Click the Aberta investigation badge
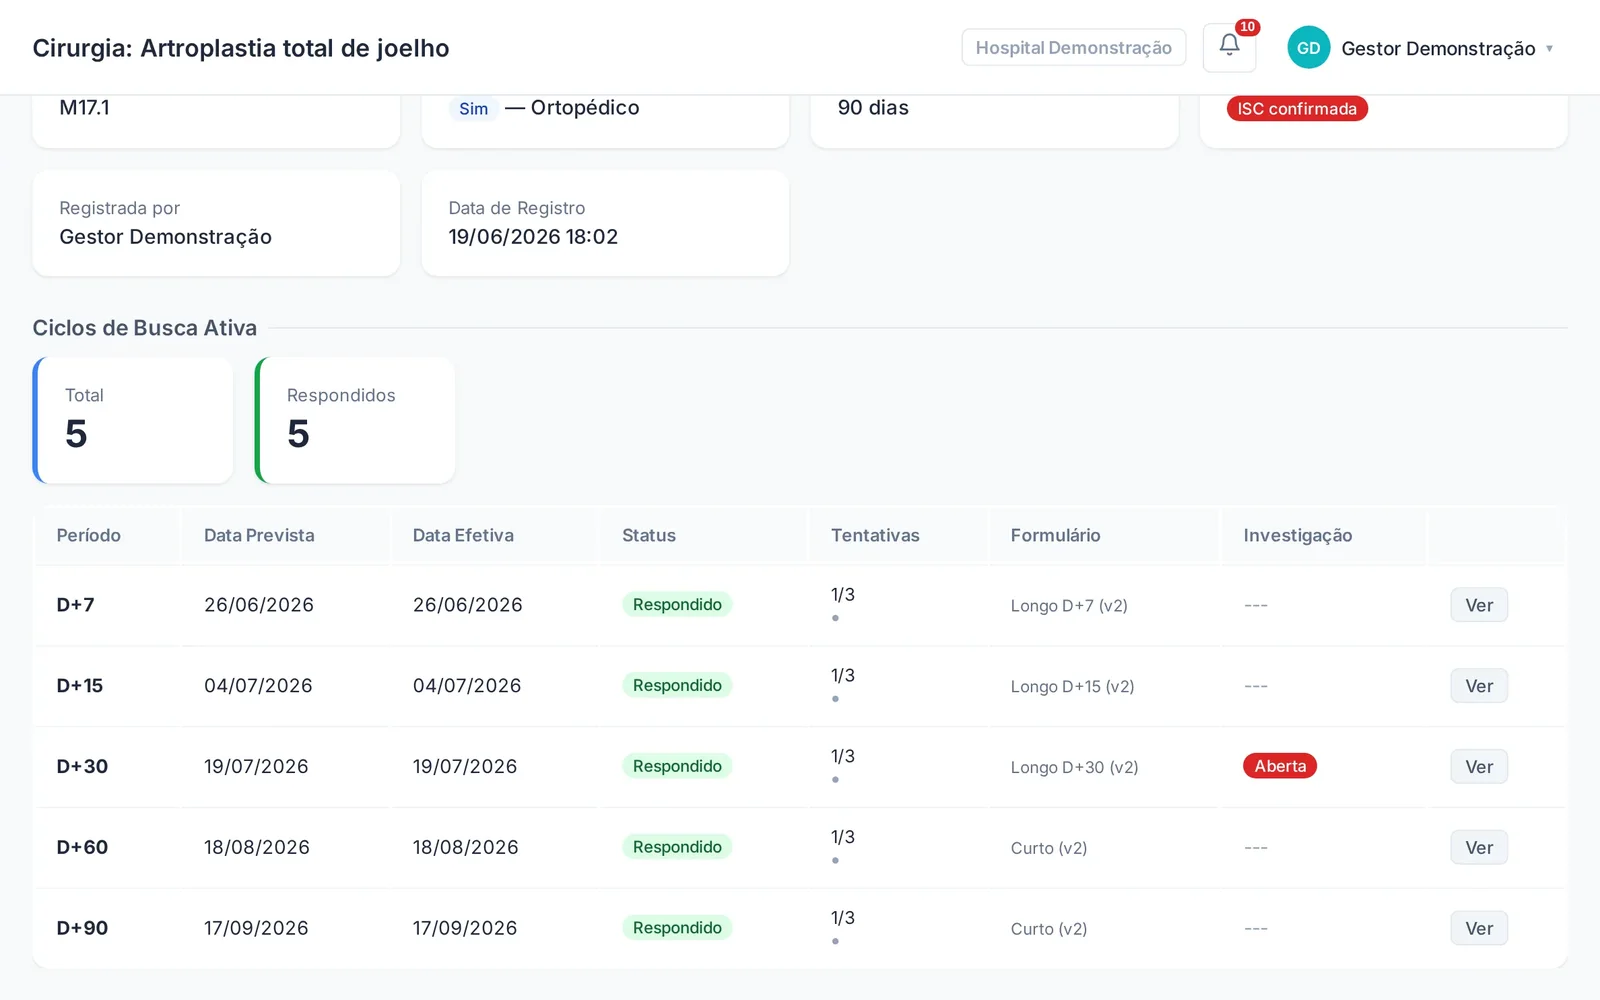The height and width of the screenshot is (1000, 1600). (1280, 766)
